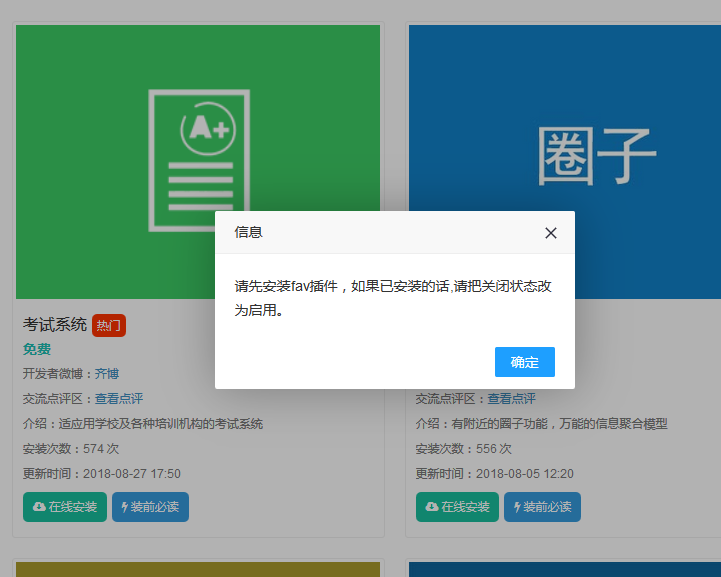
Task: Click the red 热门 badge
Action: (109, 325)
